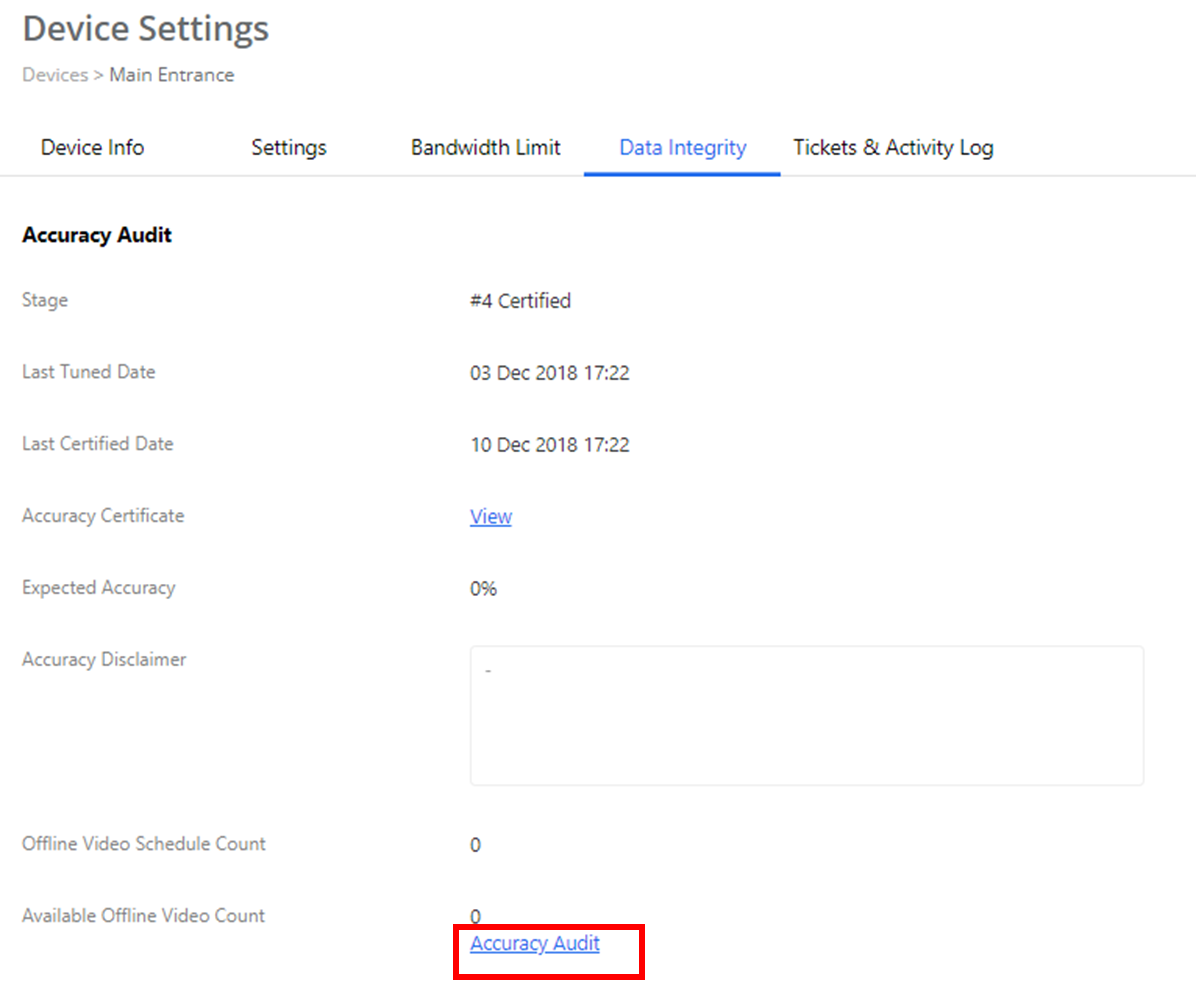This screenshot has width=1196, height=983.
Task: Select the '#4 Certified' stage value
Action: [520, 301]
